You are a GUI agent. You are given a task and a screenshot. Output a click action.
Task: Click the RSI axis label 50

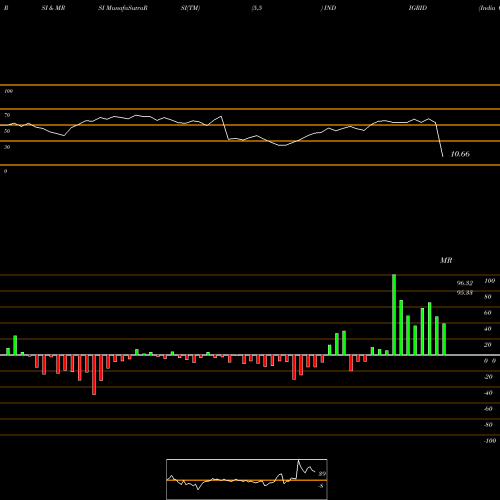pos(7,131)
